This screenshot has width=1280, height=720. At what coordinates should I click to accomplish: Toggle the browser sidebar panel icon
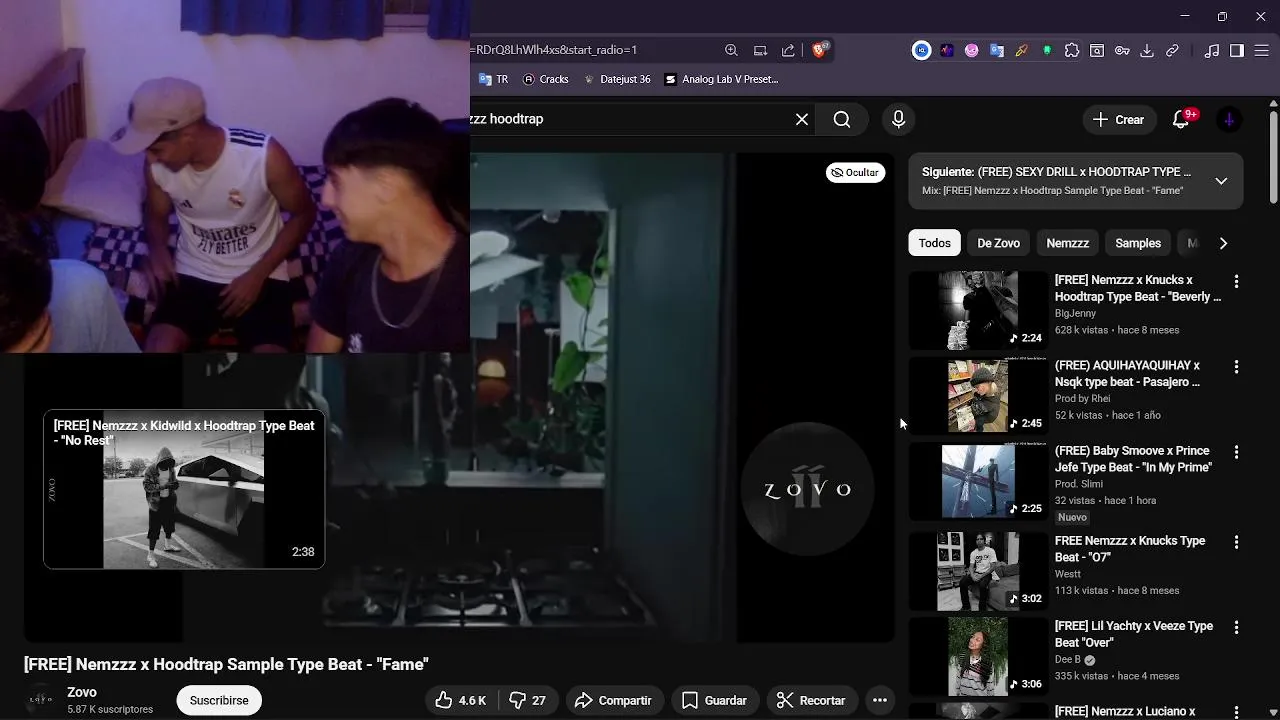[x=1237, y=50]
